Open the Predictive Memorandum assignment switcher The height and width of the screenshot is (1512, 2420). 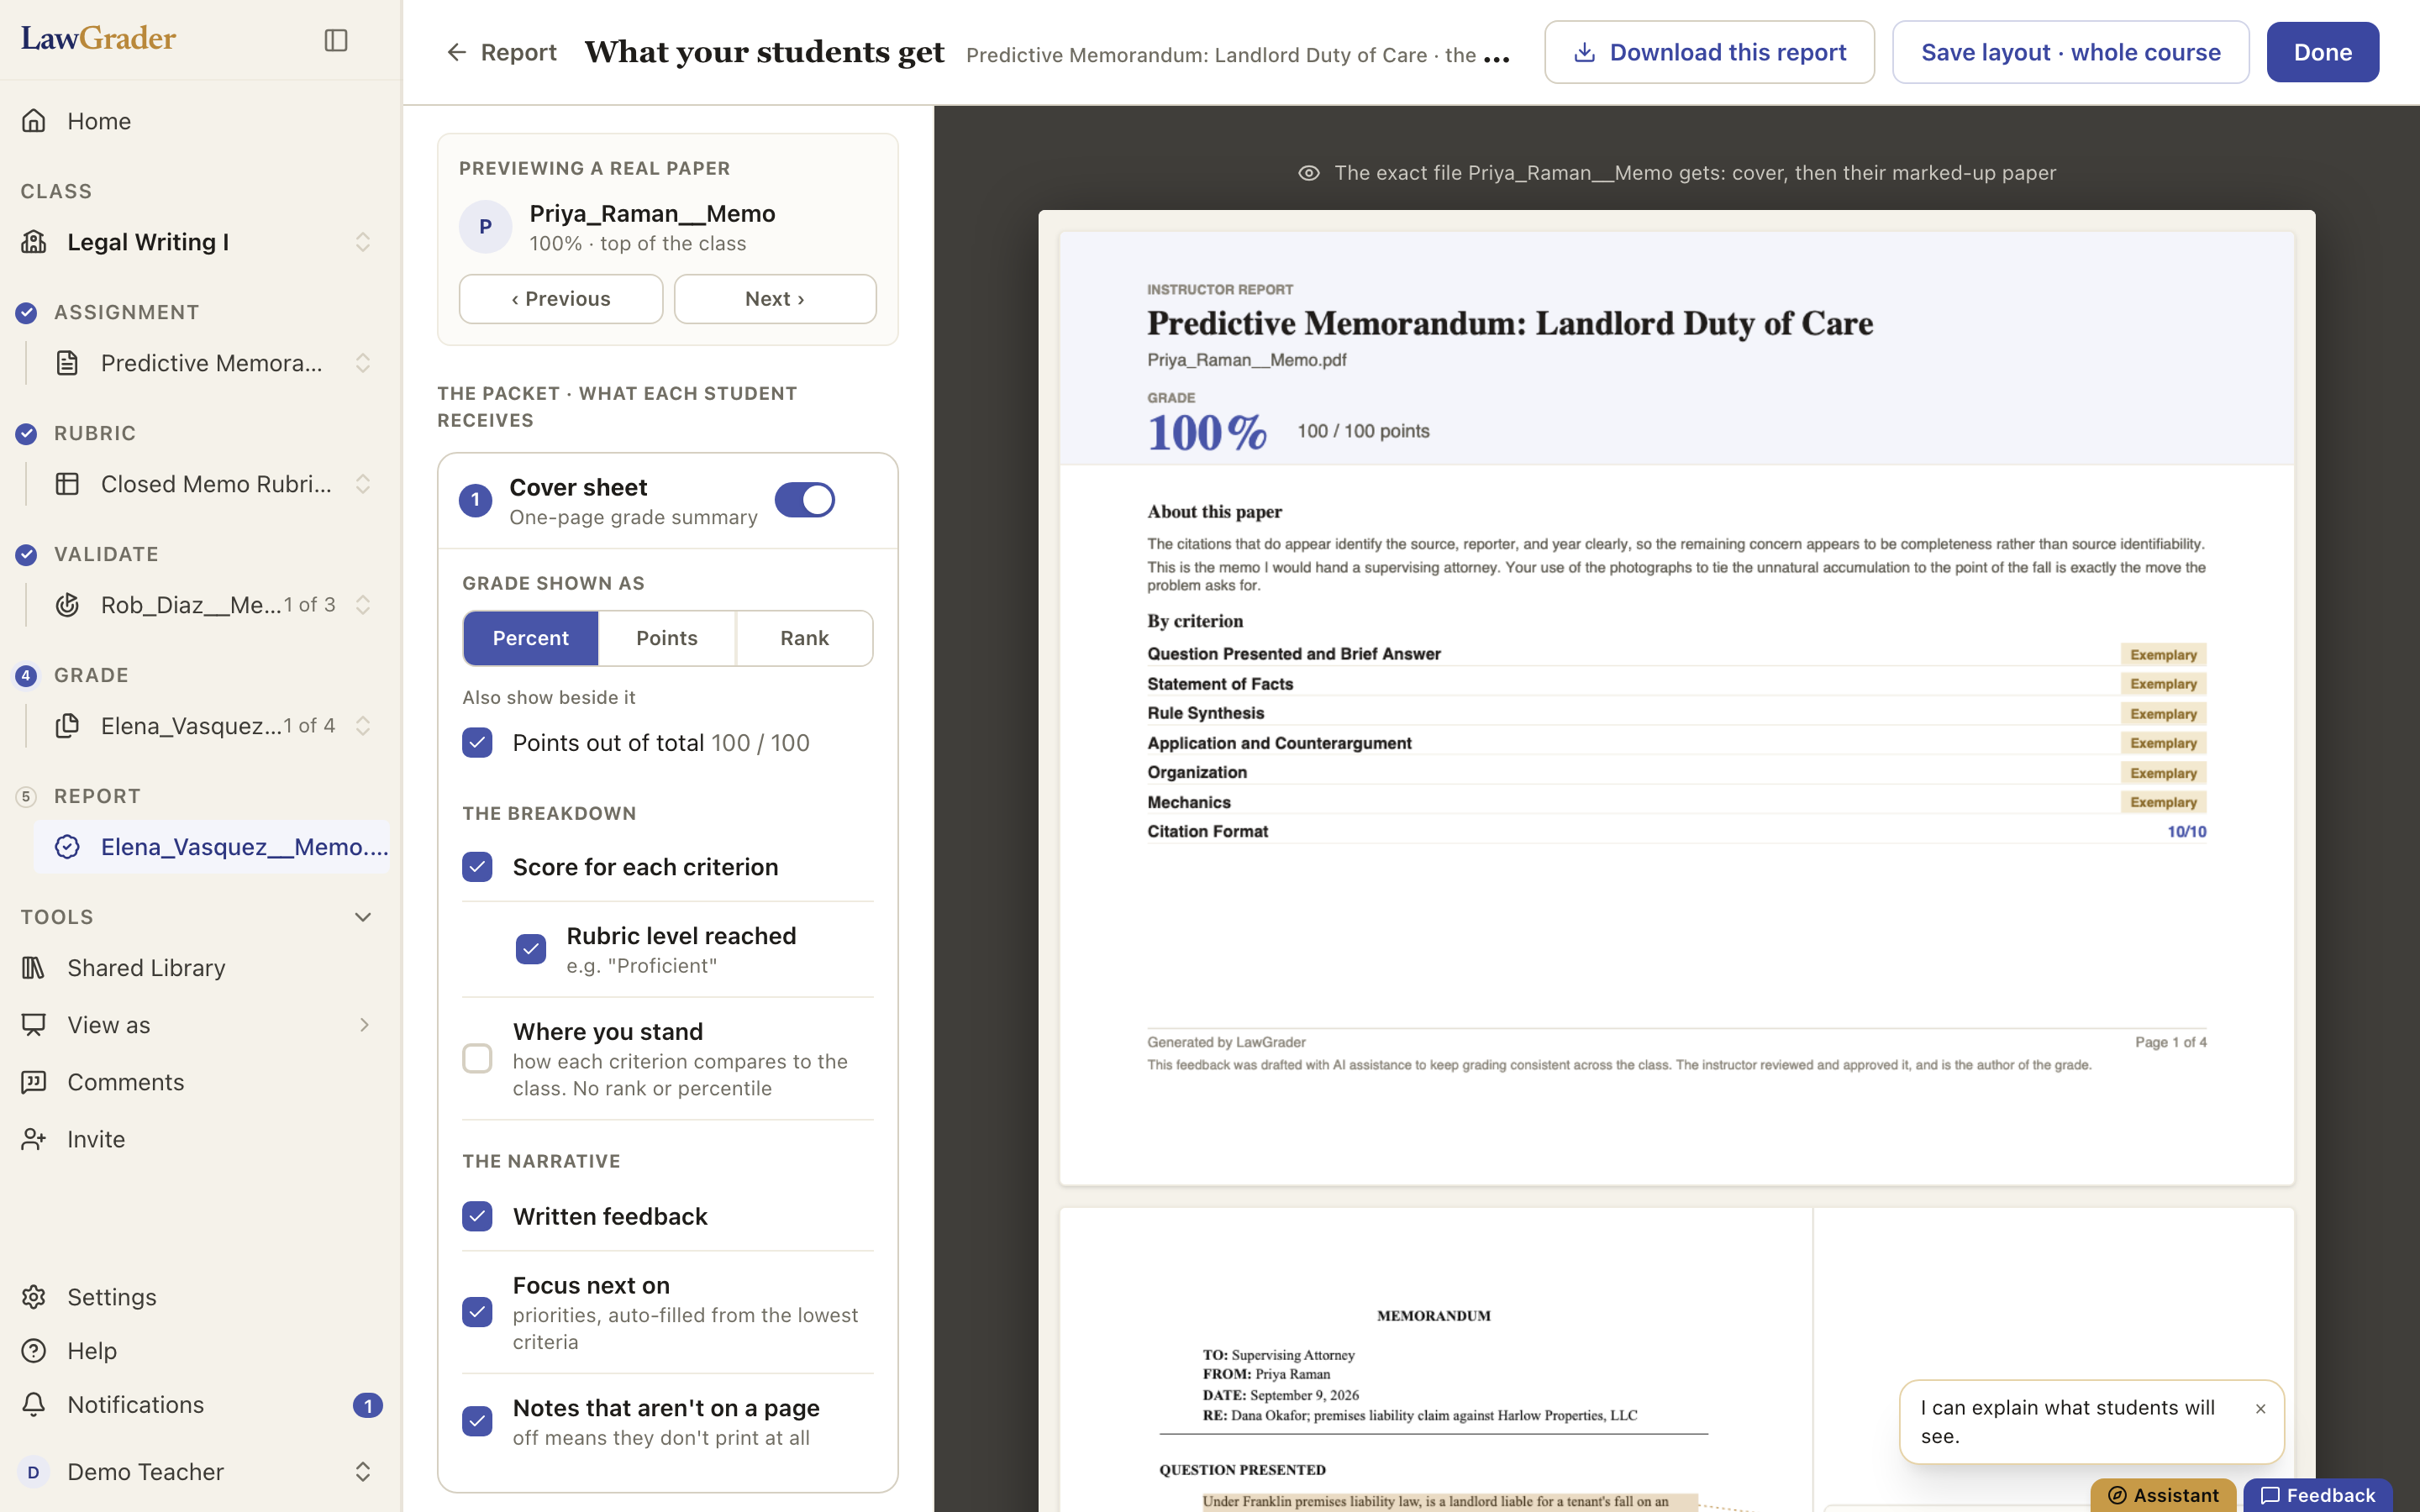pyautogui.click(x=363, y=363)
